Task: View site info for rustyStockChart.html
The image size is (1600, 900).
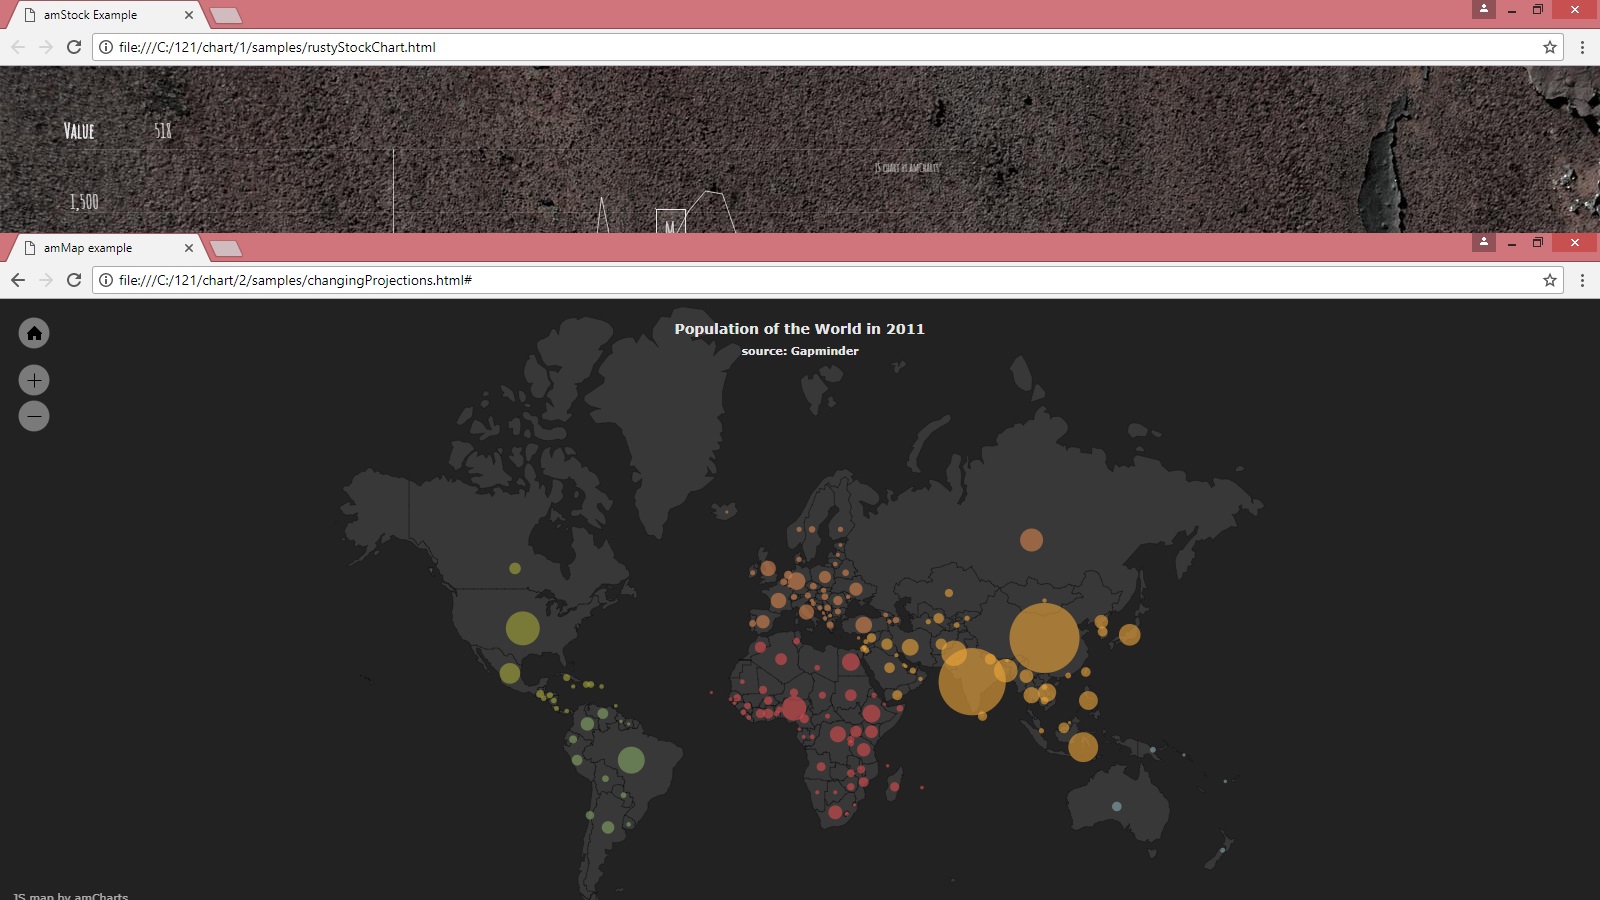Action: coord(106,47)
